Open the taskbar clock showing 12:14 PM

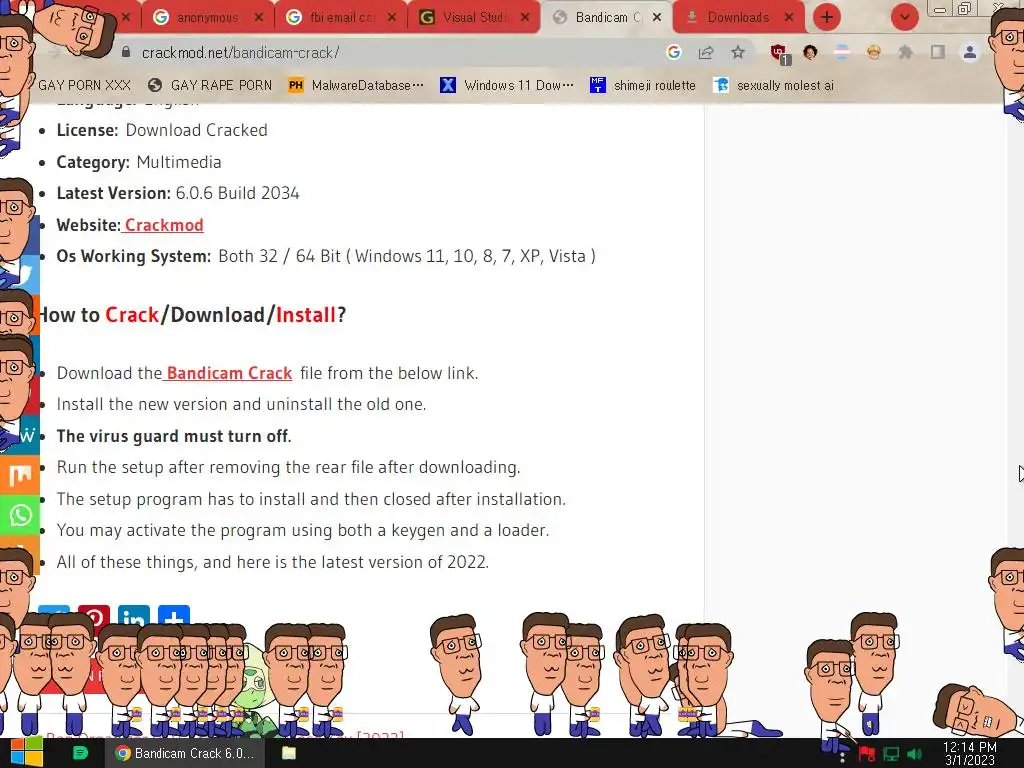(970, 753)
